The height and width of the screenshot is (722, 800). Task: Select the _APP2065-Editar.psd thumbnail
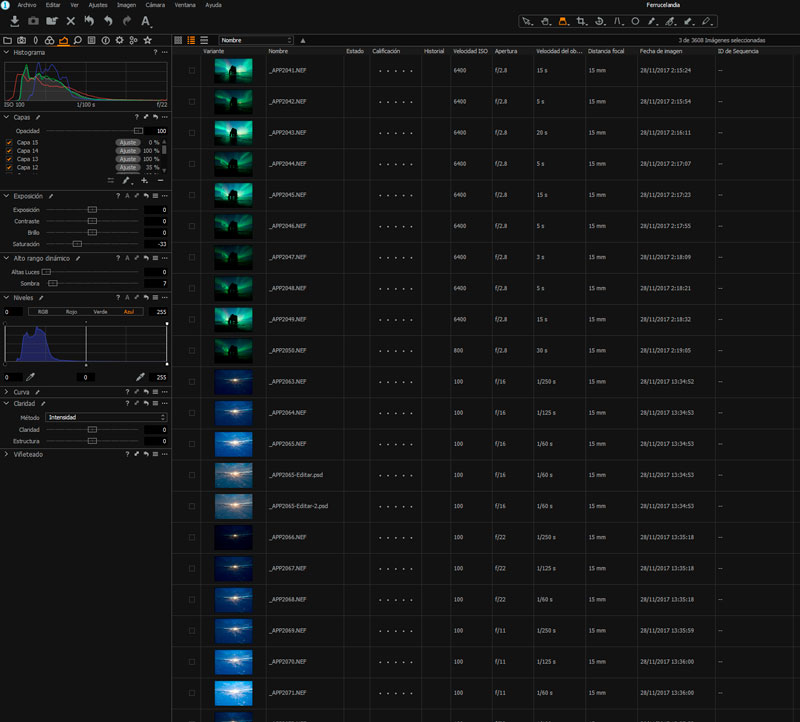tap(233, 475)
